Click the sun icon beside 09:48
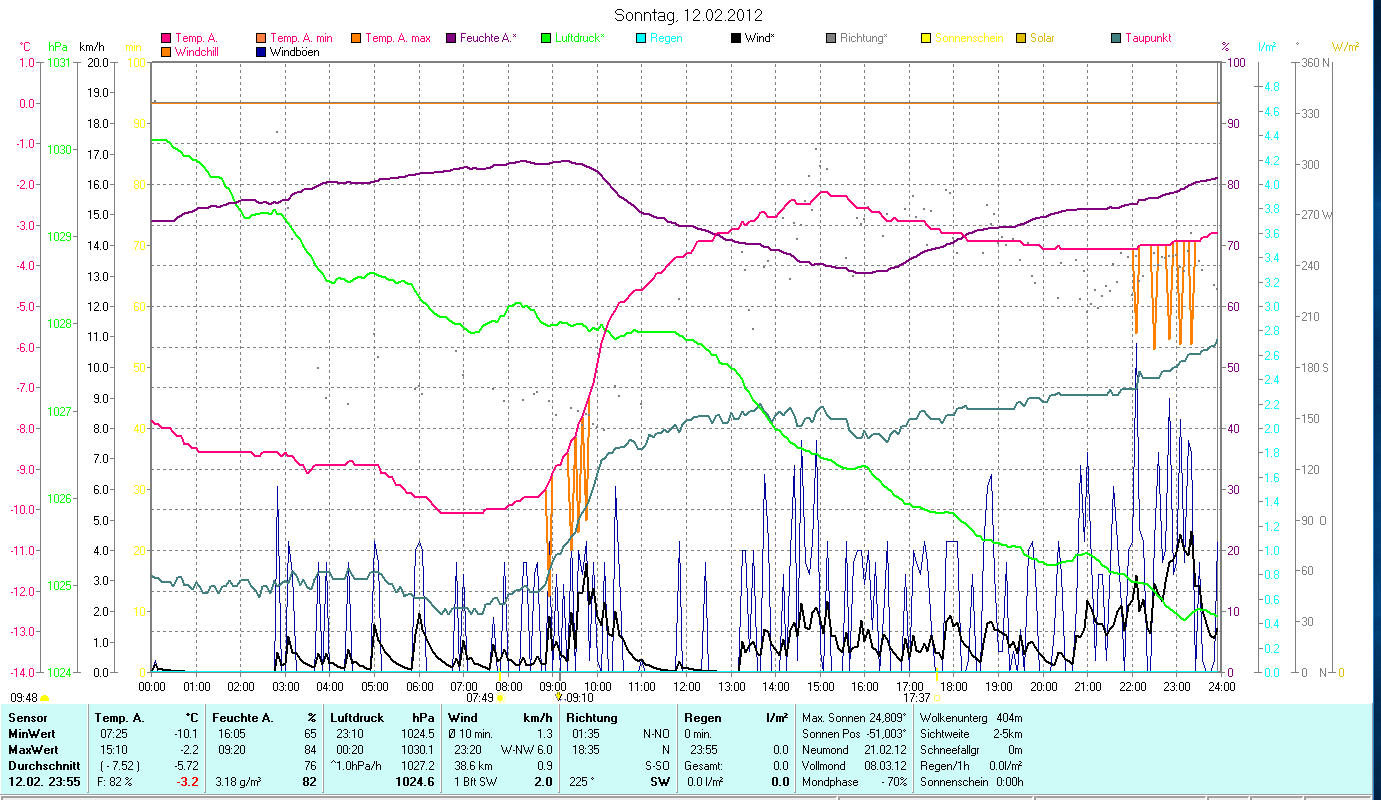The image size is (1381, 800). (x=45, y=698)
